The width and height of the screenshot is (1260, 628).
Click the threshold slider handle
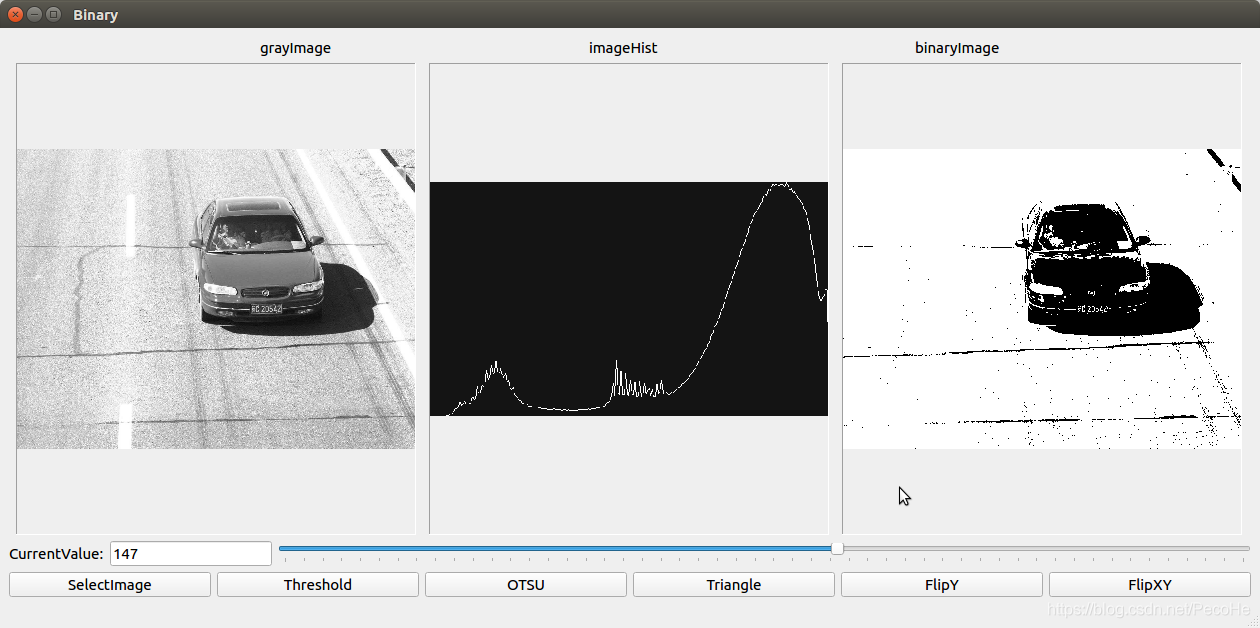(x=837, y=548)
